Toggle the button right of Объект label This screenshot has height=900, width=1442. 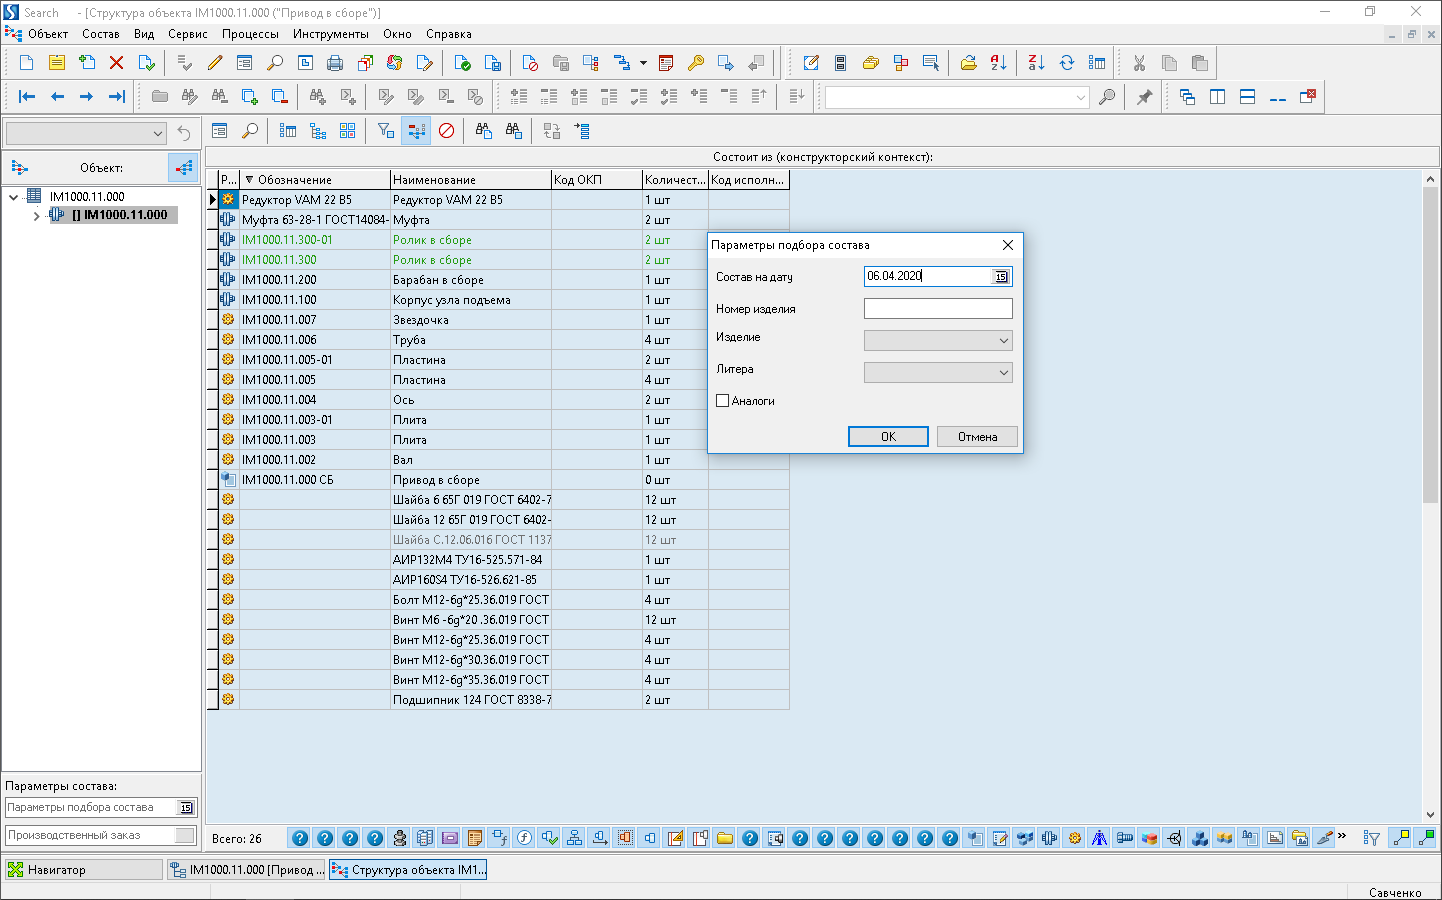click(183, 168)
